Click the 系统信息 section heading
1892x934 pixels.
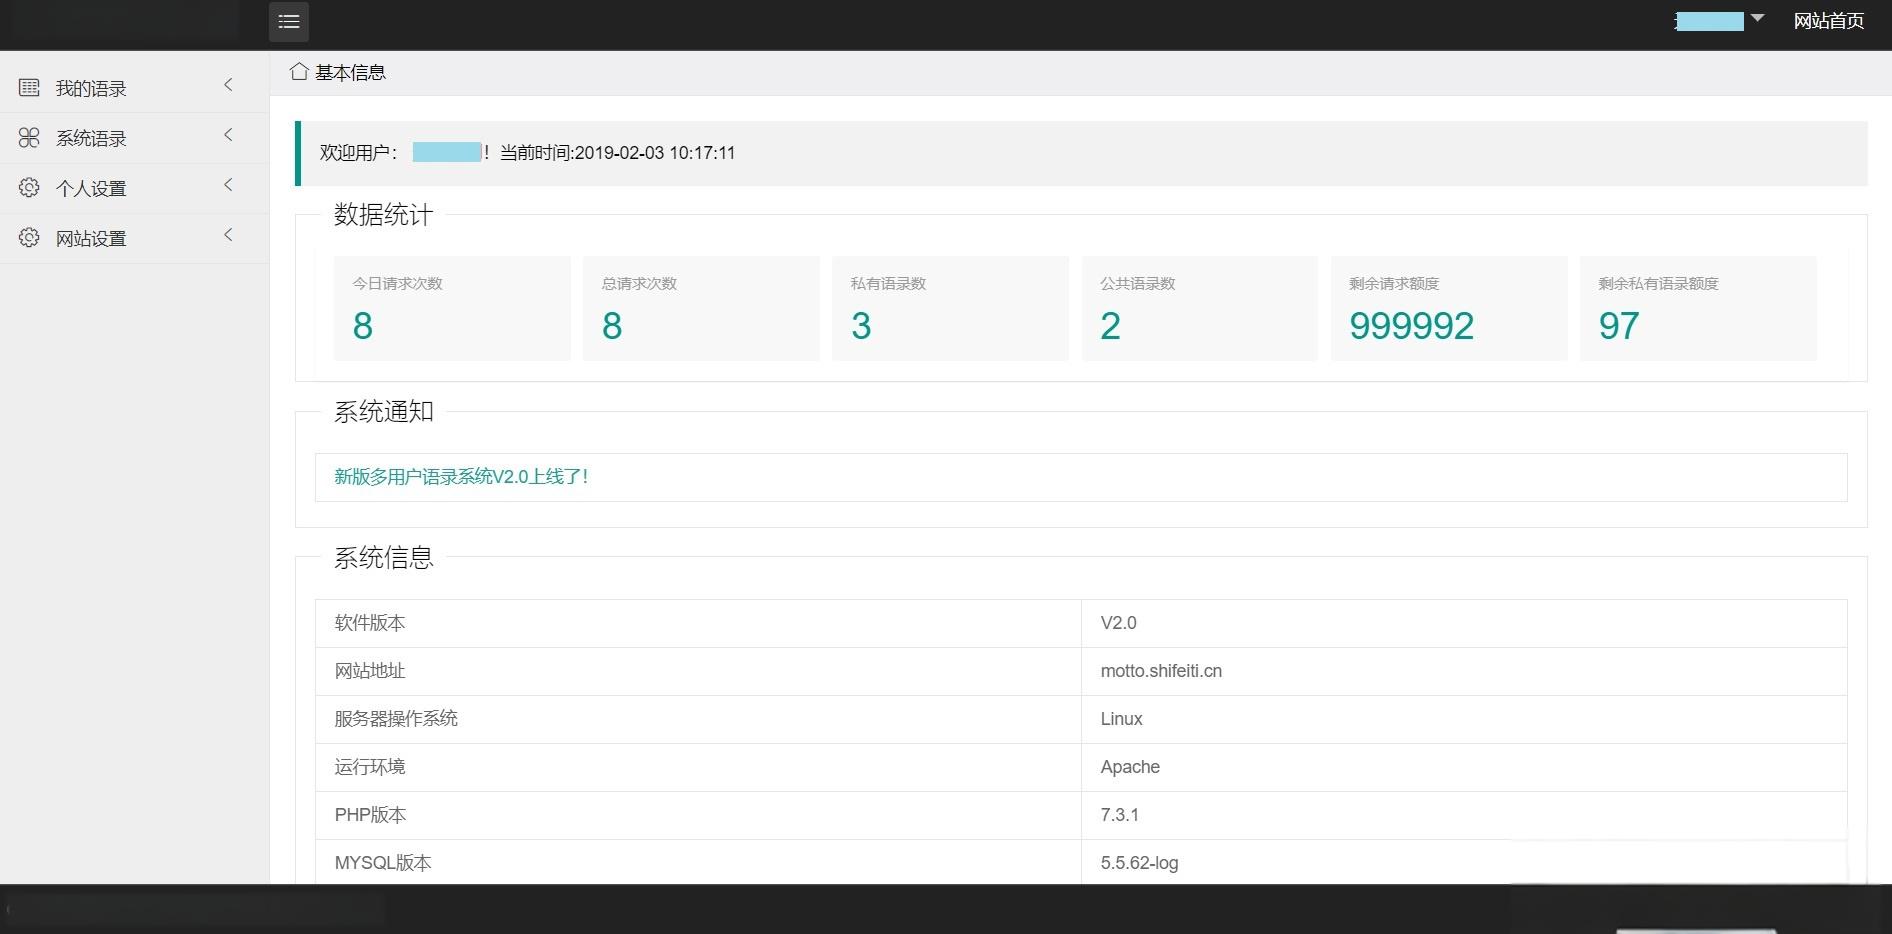[383, 558]
